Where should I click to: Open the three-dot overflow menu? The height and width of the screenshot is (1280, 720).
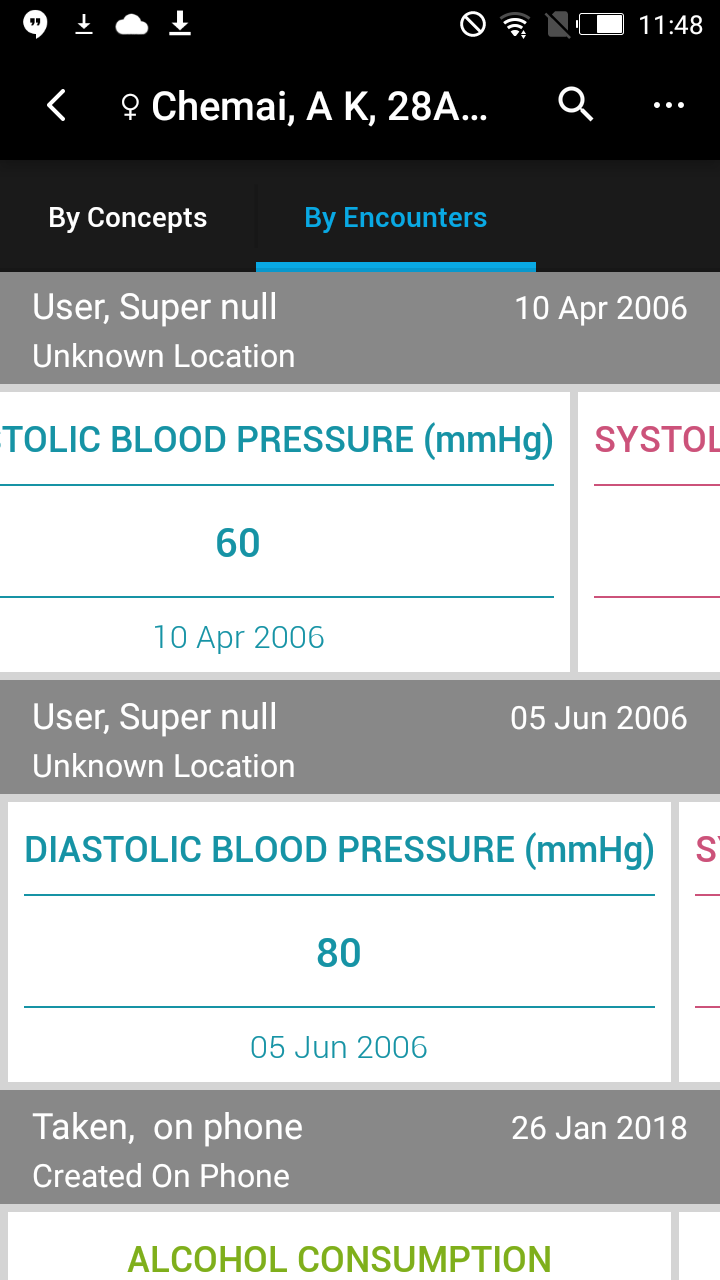coord(668,105)
